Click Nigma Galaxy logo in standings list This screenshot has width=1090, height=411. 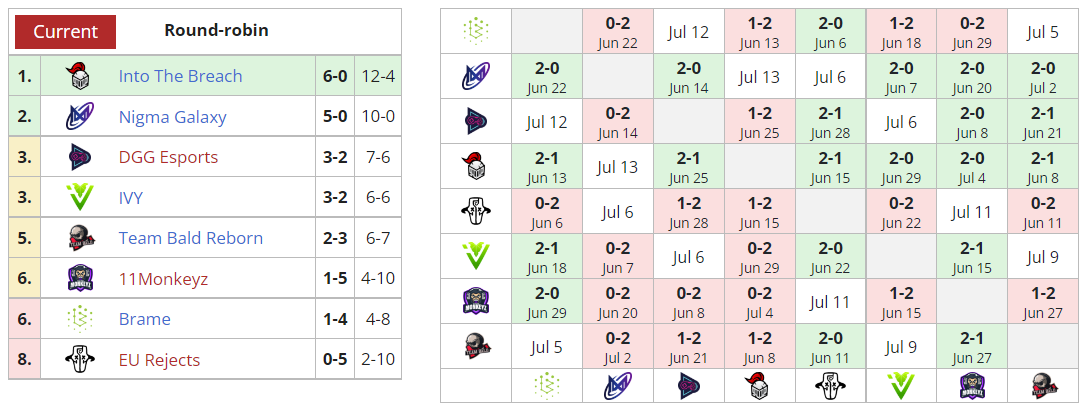point(79,117)
